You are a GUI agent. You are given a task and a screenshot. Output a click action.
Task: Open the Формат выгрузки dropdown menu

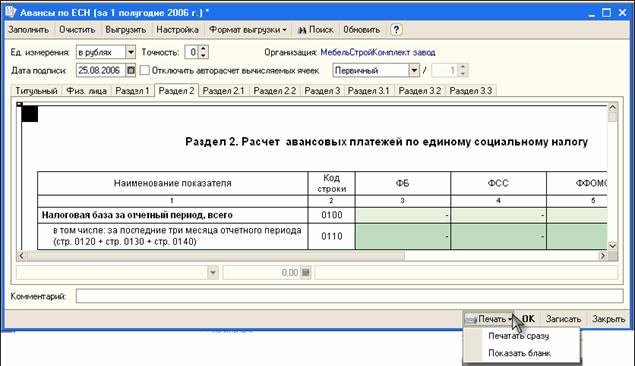[247, 30]
